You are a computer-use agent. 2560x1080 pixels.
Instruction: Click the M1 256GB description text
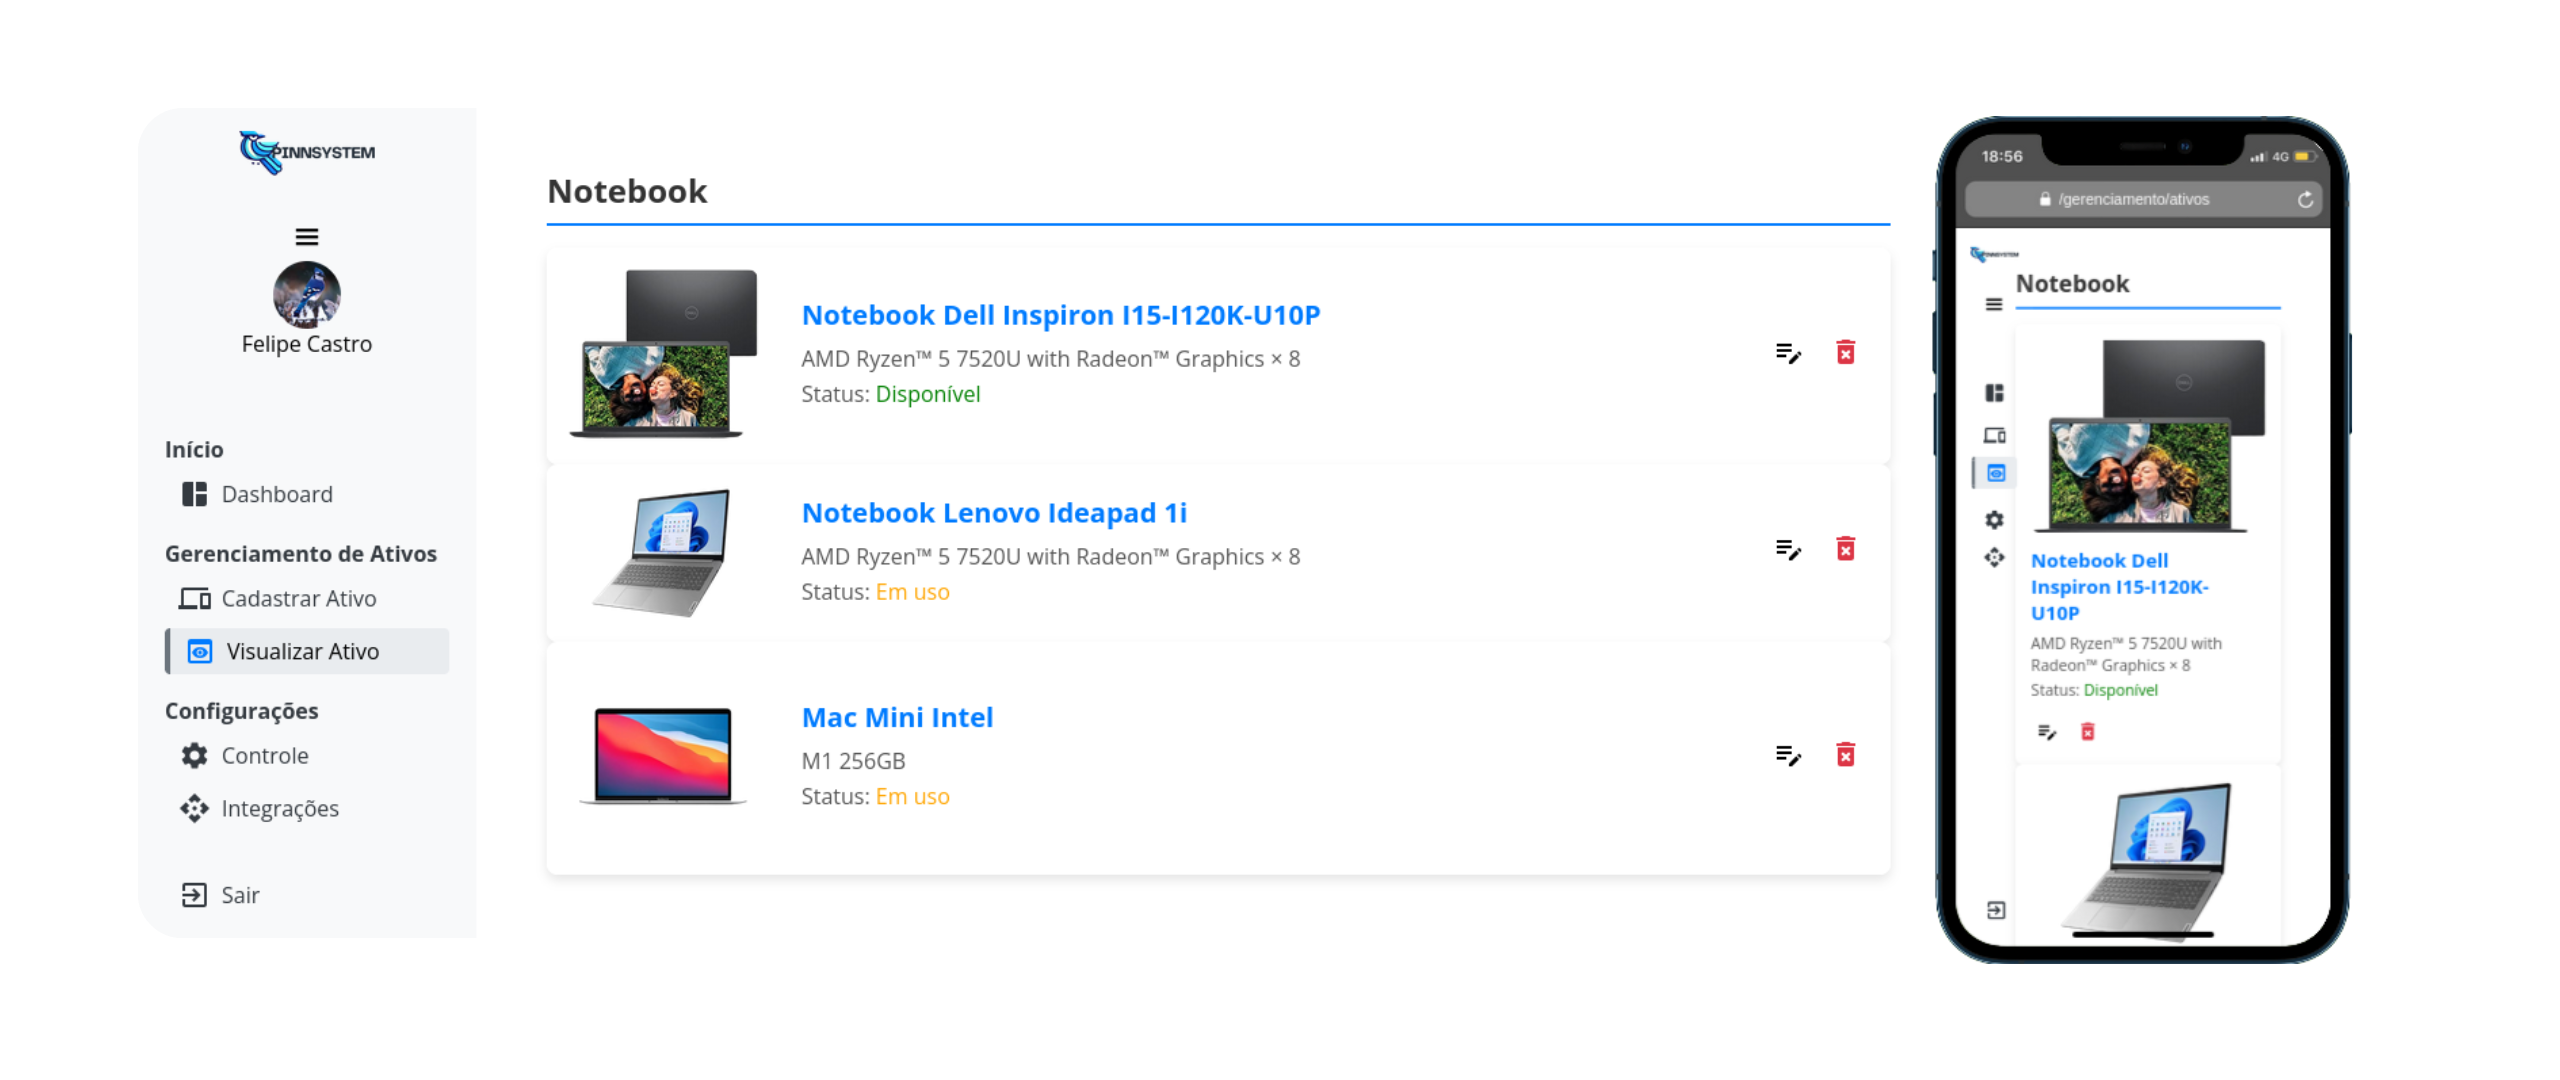pyautogui.click(x=852, y=761)
